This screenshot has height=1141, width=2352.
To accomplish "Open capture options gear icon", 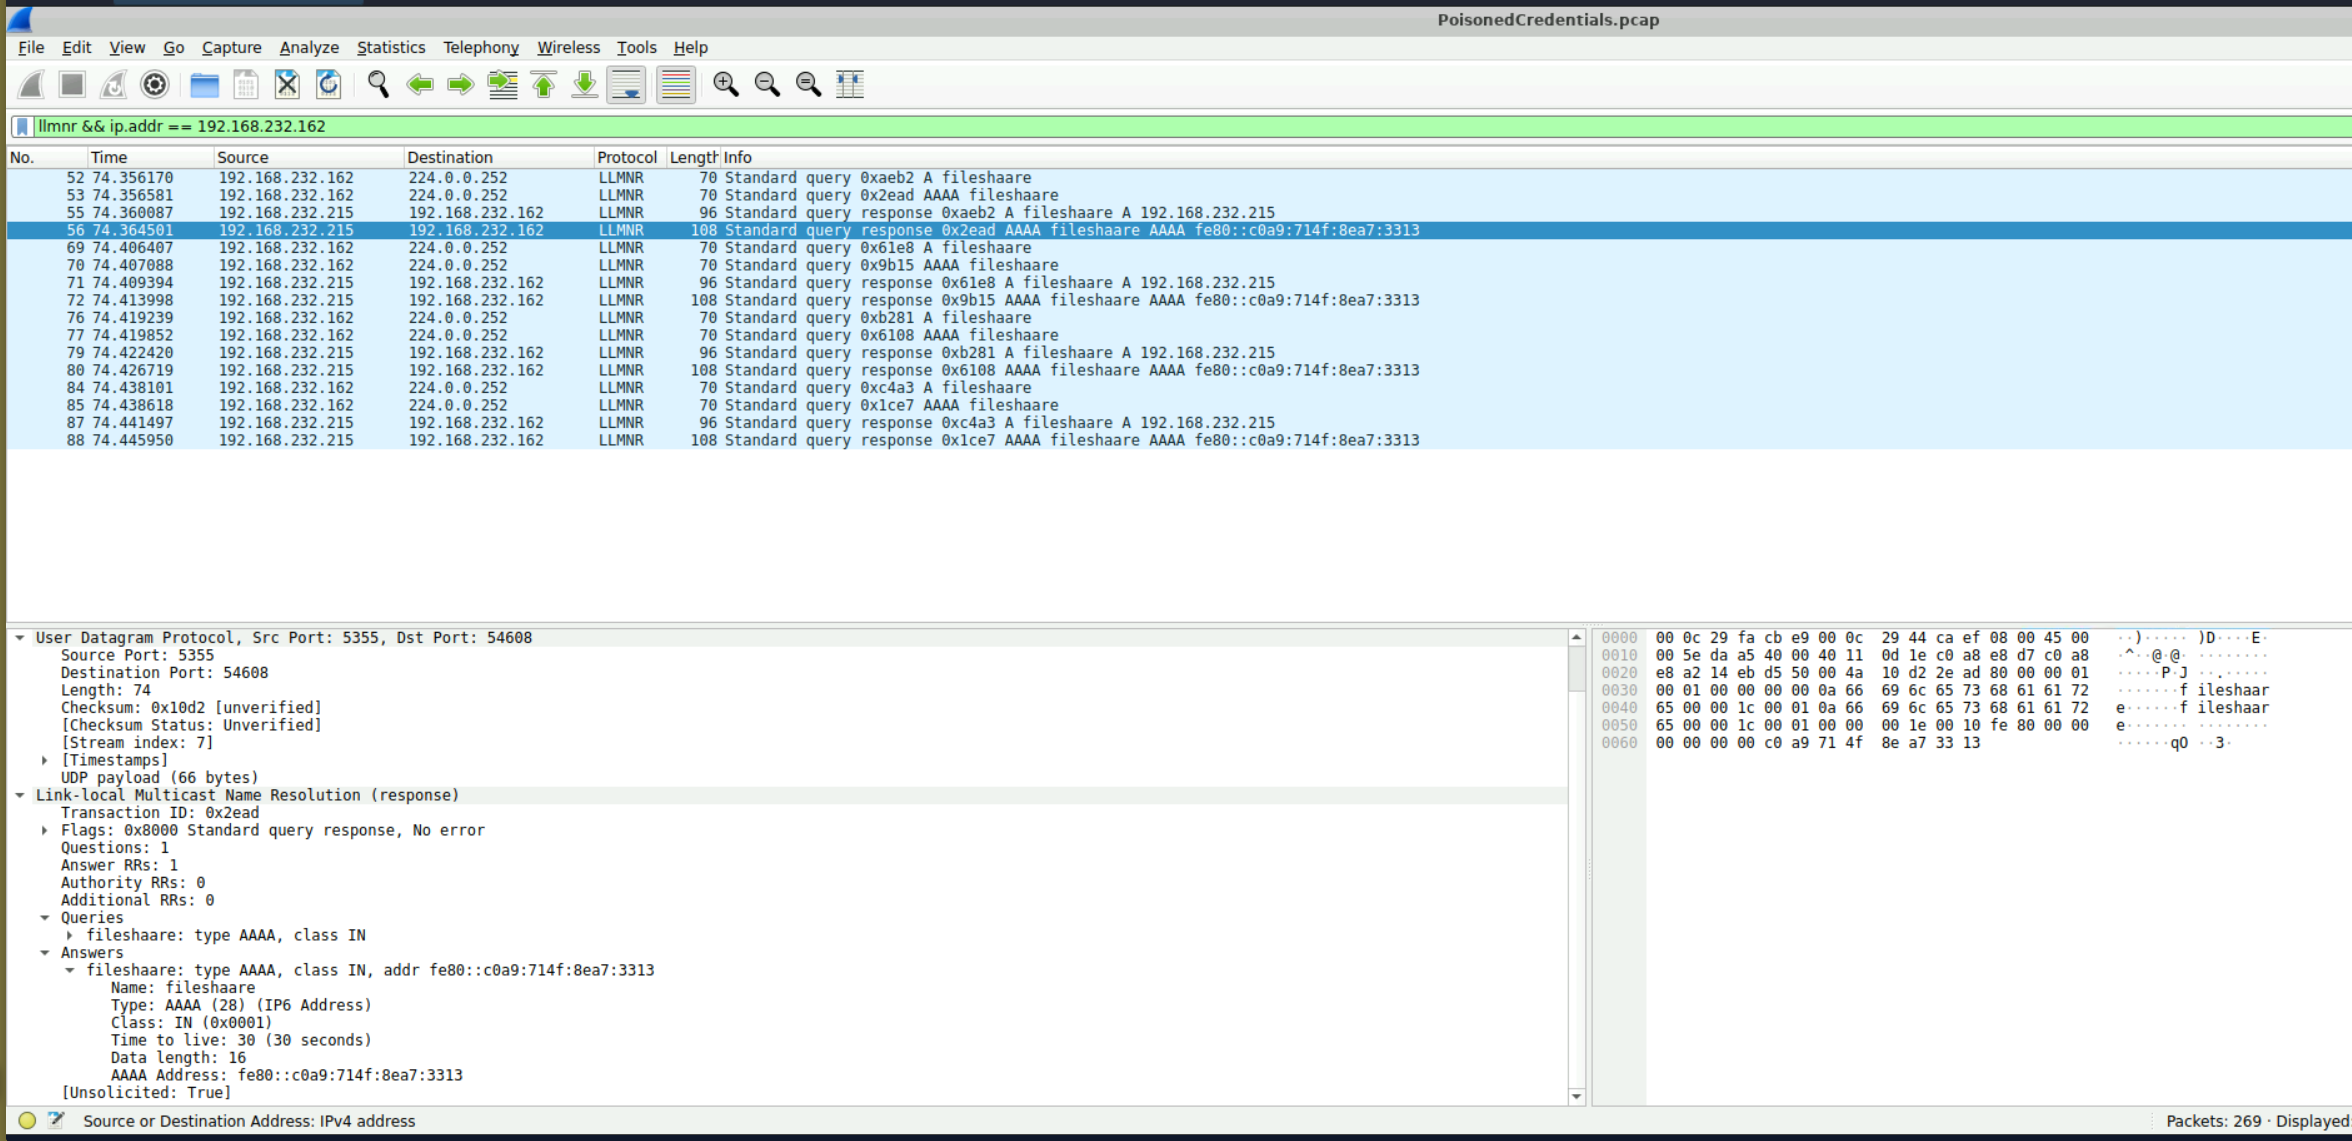I will [x=154, y=85].
